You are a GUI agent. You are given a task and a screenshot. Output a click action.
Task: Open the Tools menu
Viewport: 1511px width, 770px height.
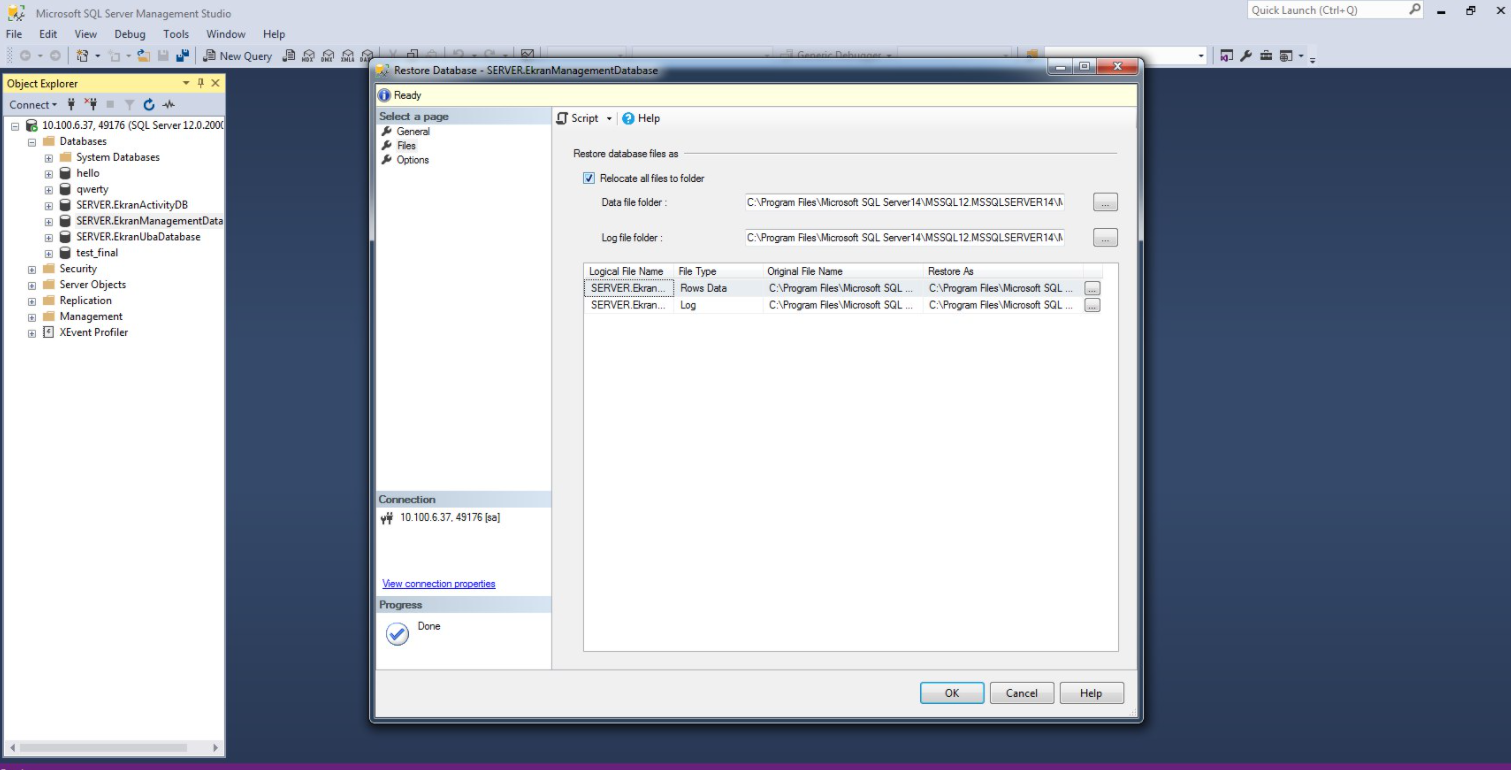pos(176,34)
